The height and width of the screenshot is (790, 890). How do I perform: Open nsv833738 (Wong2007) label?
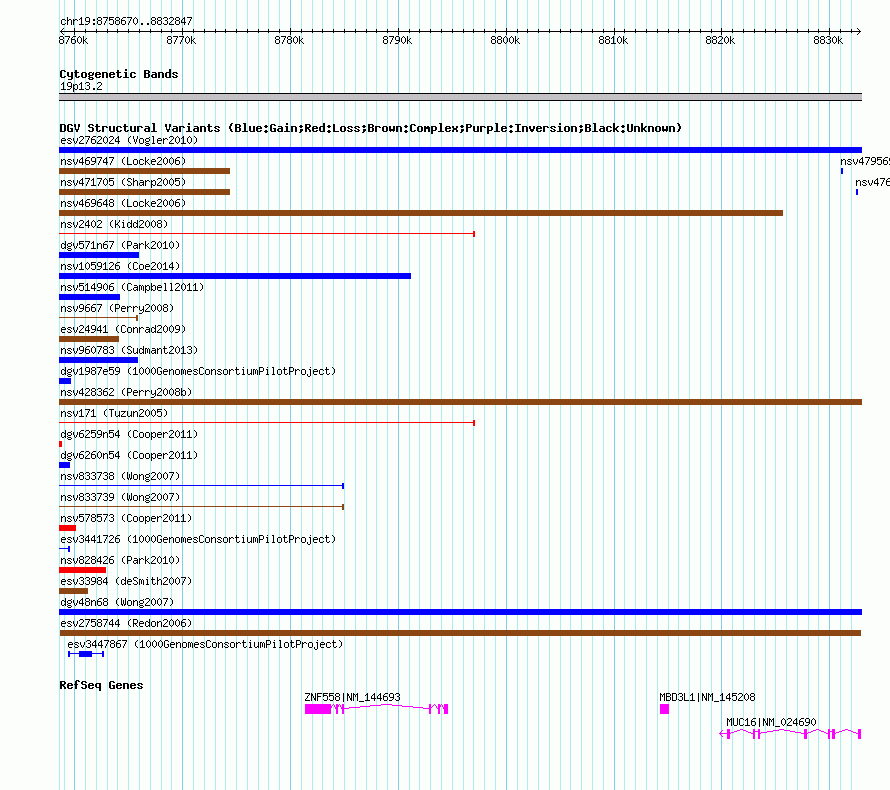pos(120,476)
